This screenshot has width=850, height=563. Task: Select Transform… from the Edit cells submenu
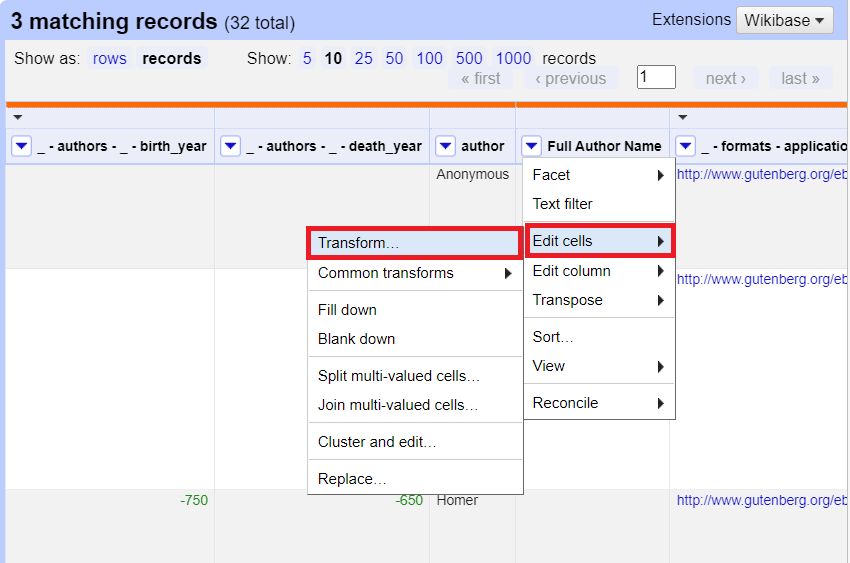click(x=413, y=243)
